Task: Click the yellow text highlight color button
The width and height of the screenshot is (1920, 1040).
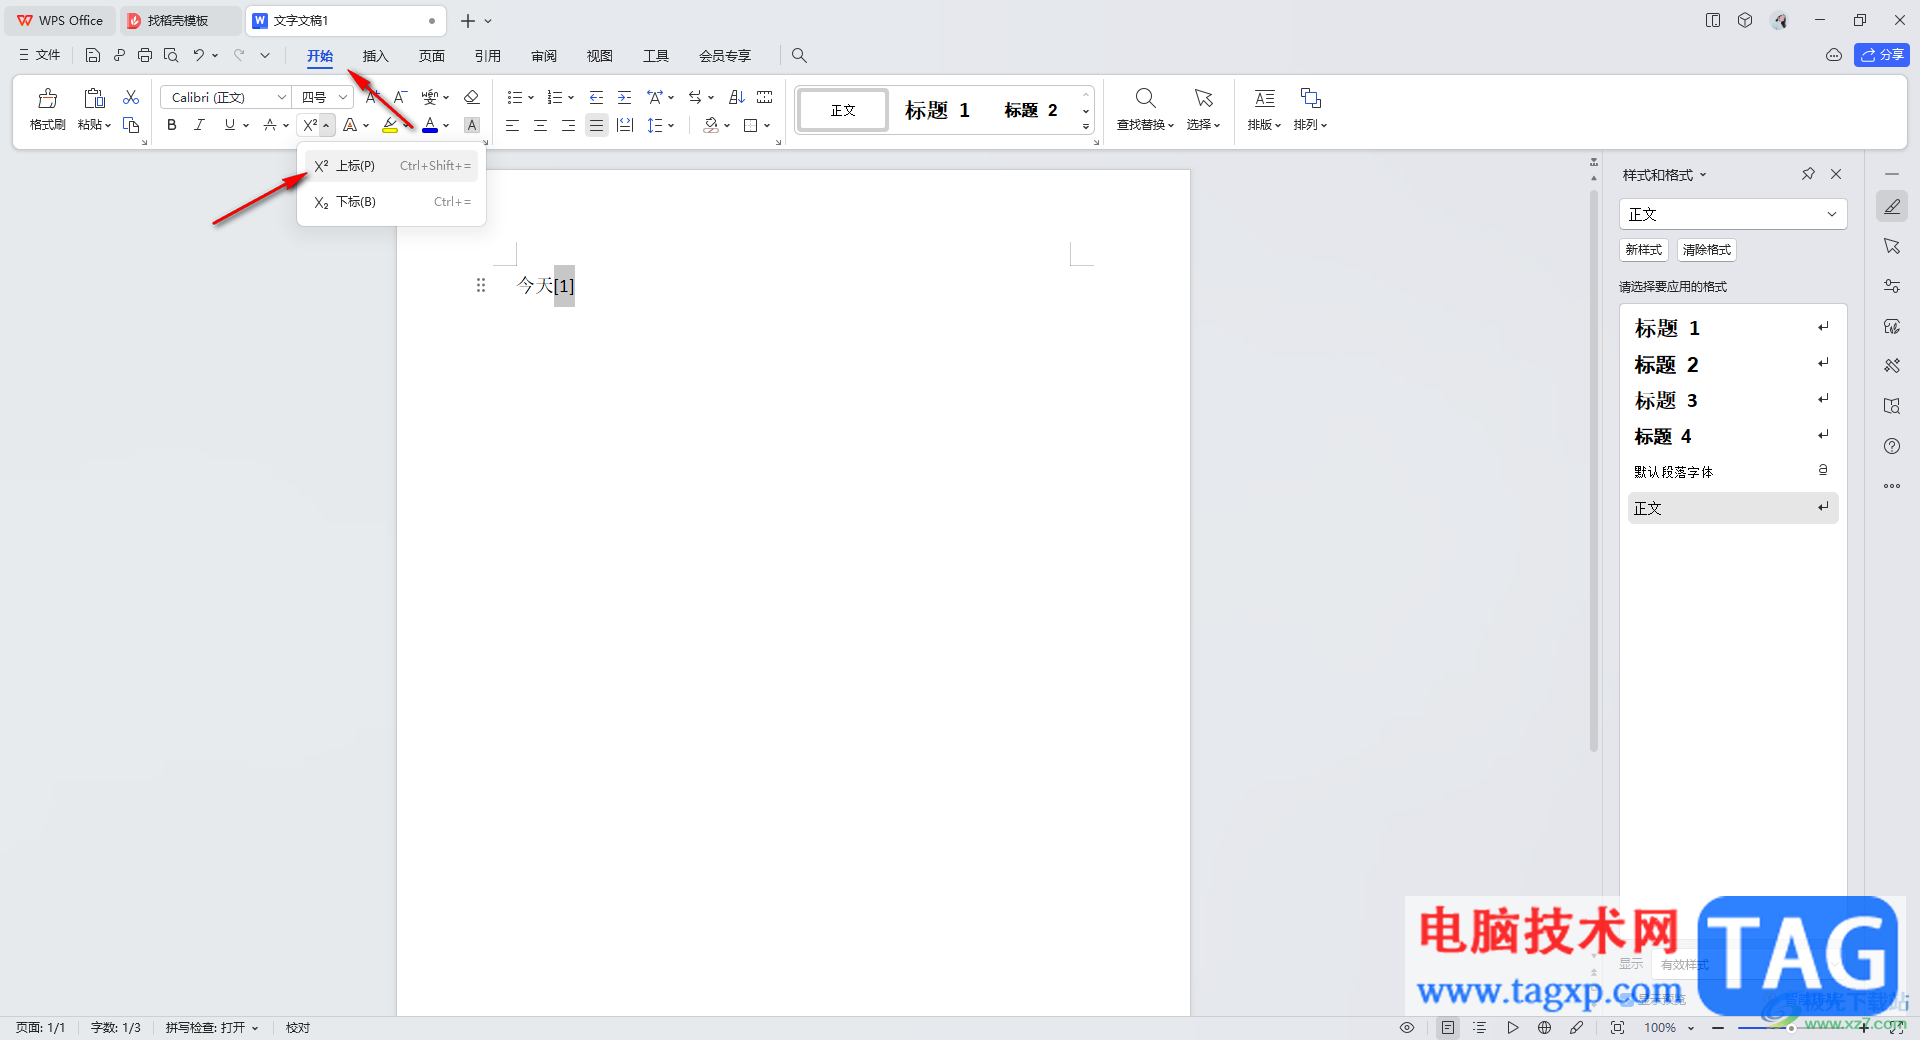Action: 390,125
